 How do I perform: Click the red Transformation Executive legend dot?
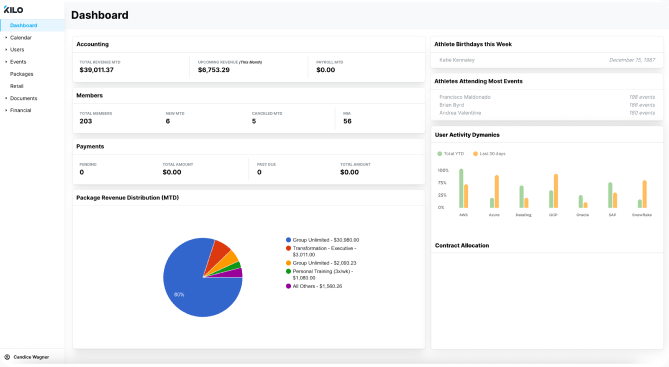pos(288,248)
